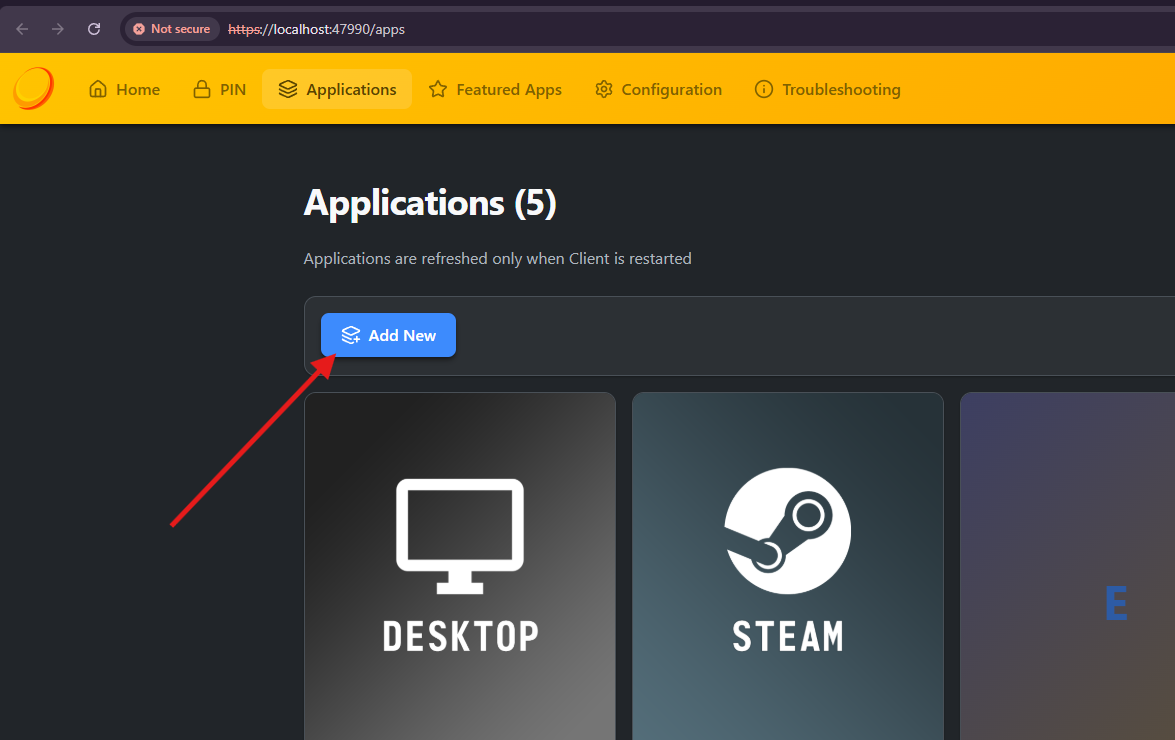The image size is (1175, 740).
Task: Click the 'Applications are refreshed only' note
Action: [x=498, y=258]
